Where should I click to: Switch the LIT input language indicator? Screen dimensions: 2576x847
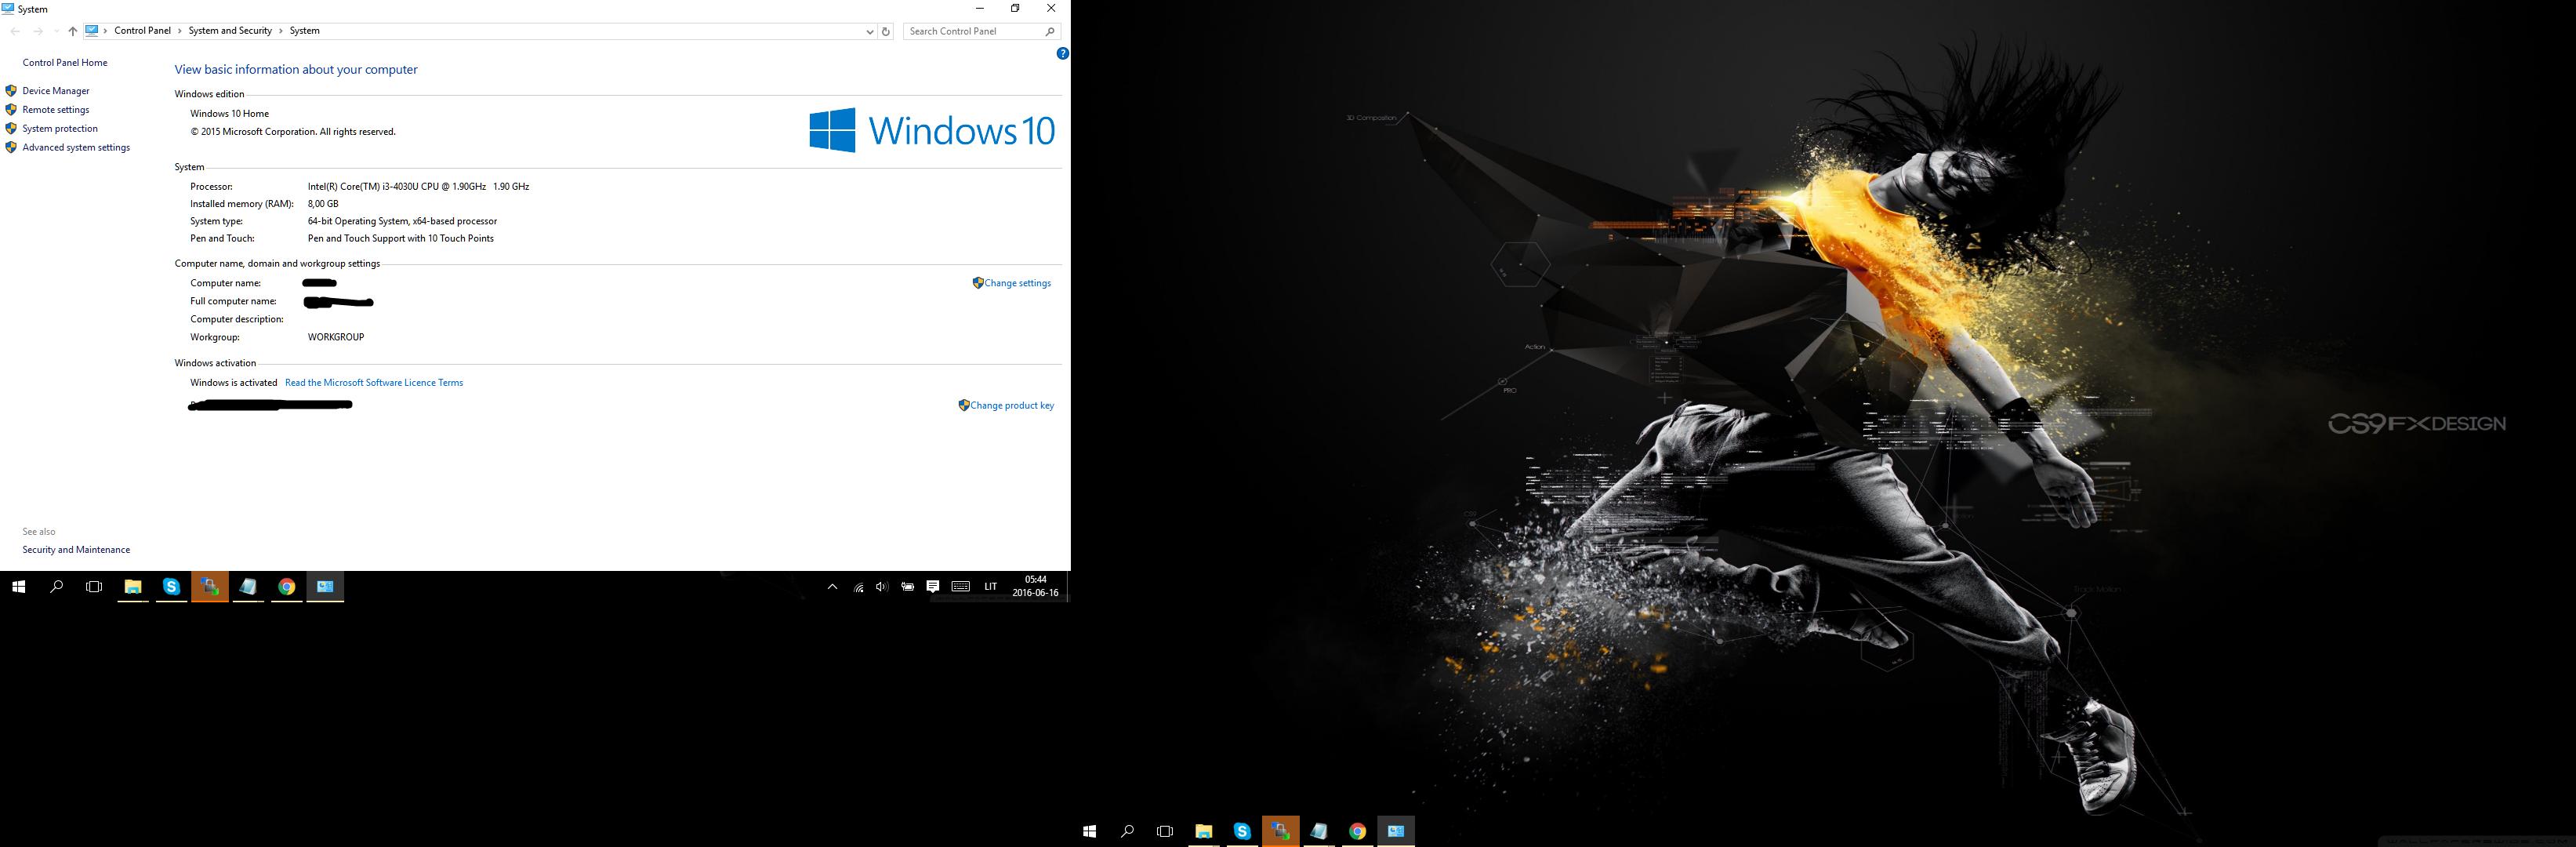click(x=991, y=587)
